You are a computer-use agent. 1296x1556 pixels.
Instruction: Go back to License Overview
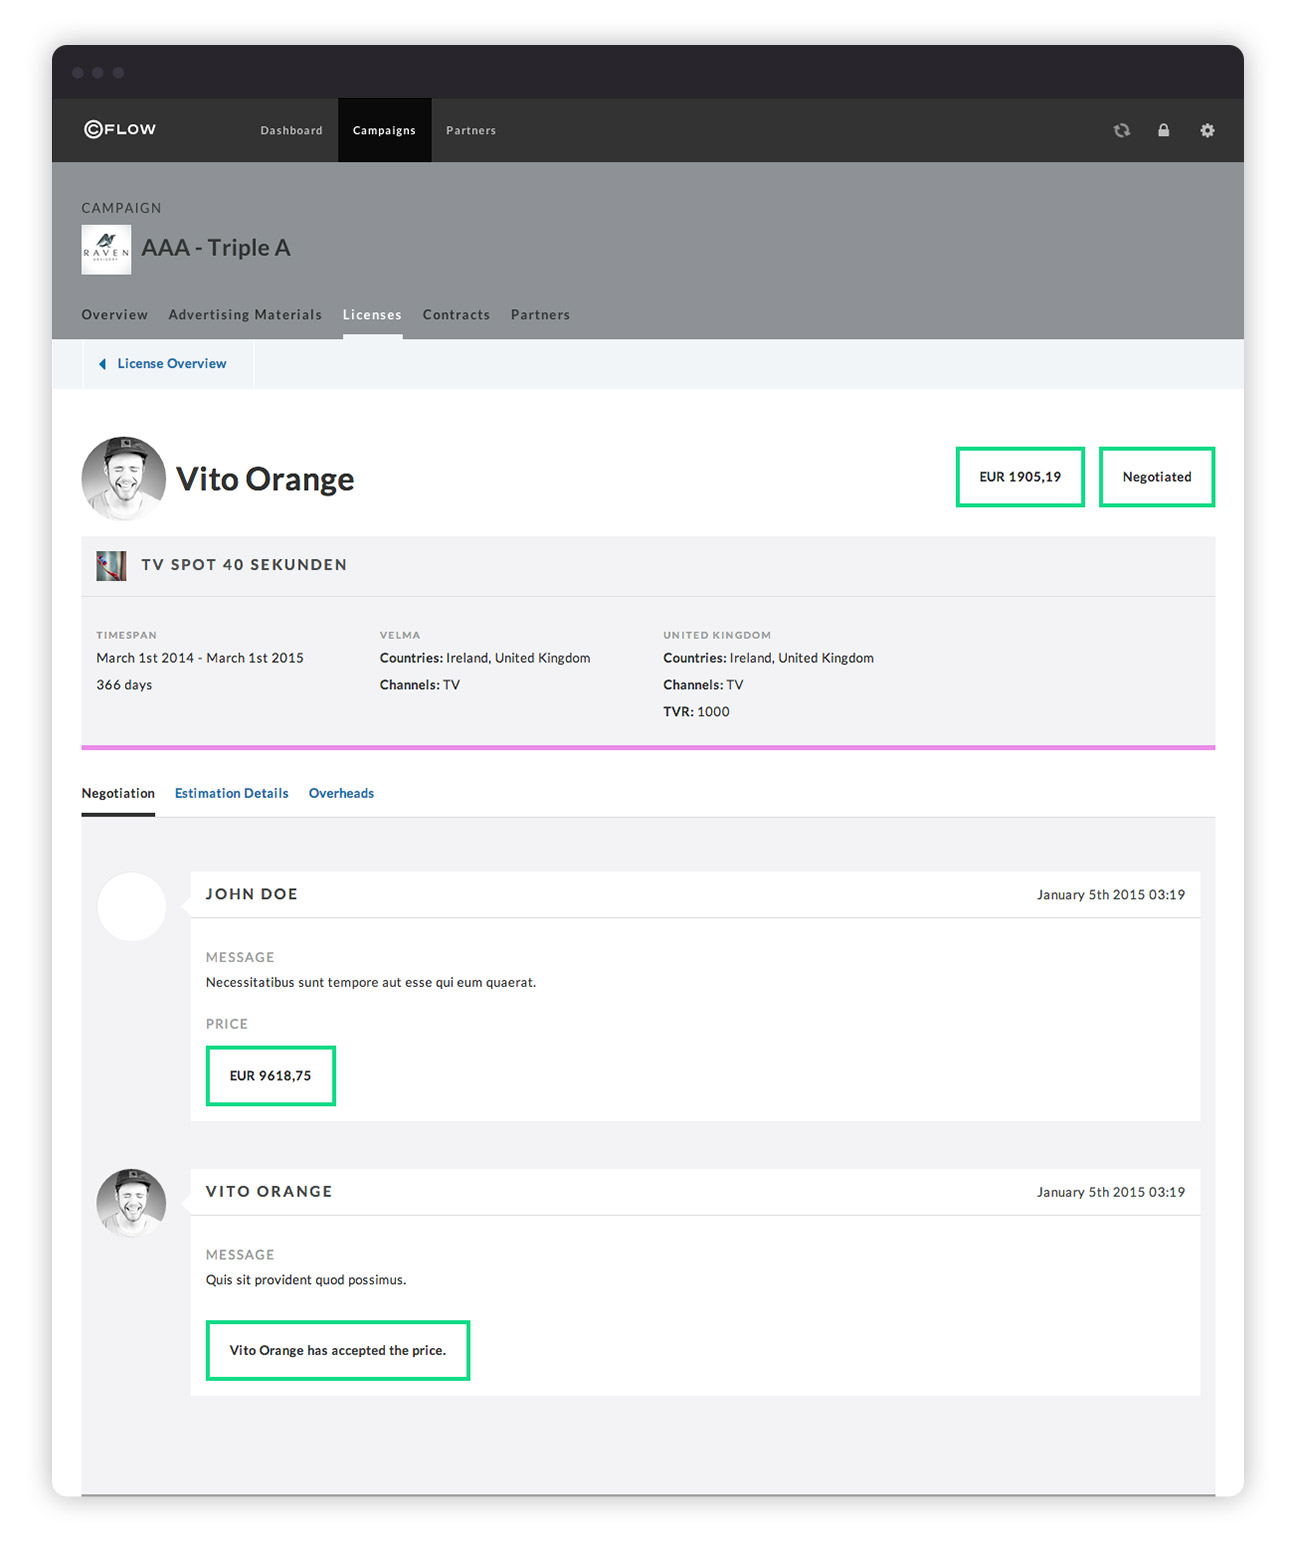coord(171,364)
